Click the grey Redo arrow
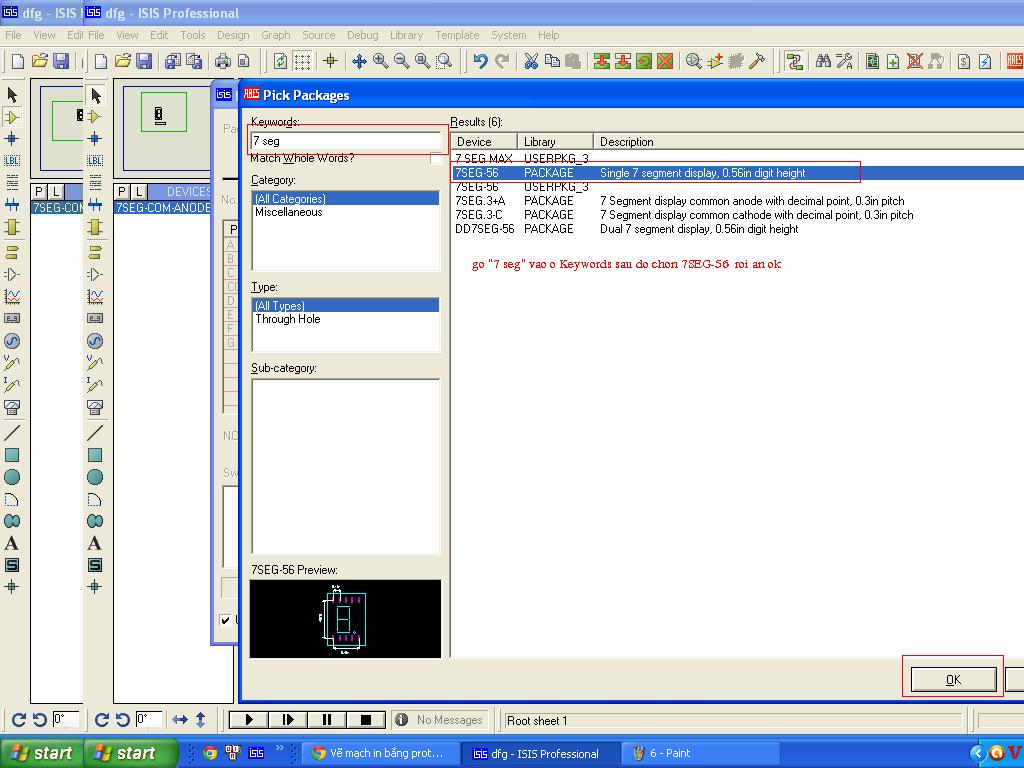The image size is (1024, 768). tap(502, 61)
